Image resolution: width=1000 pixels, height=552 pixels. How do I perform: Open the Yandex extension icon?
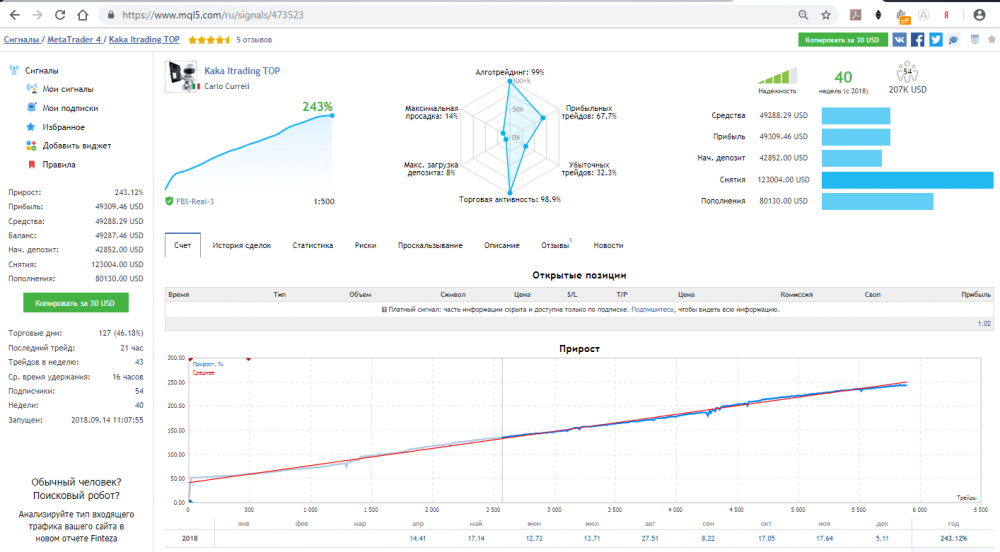tap(946, 15)
